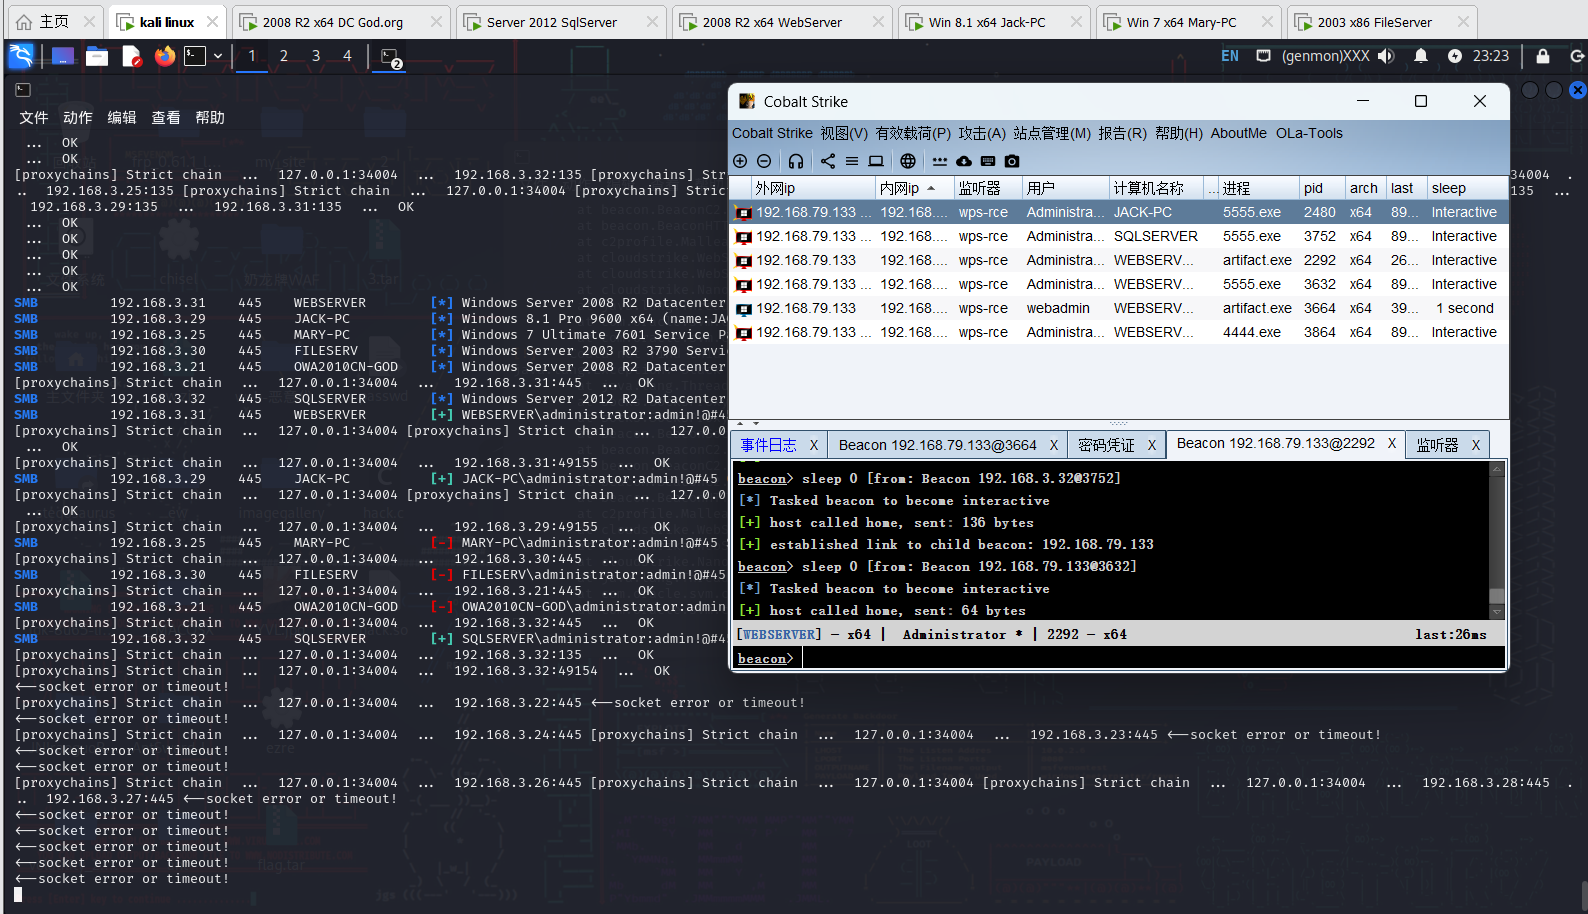Open credentials via password dots icon
Screen dimensions: 1588x914
click(x=940, y=161)
